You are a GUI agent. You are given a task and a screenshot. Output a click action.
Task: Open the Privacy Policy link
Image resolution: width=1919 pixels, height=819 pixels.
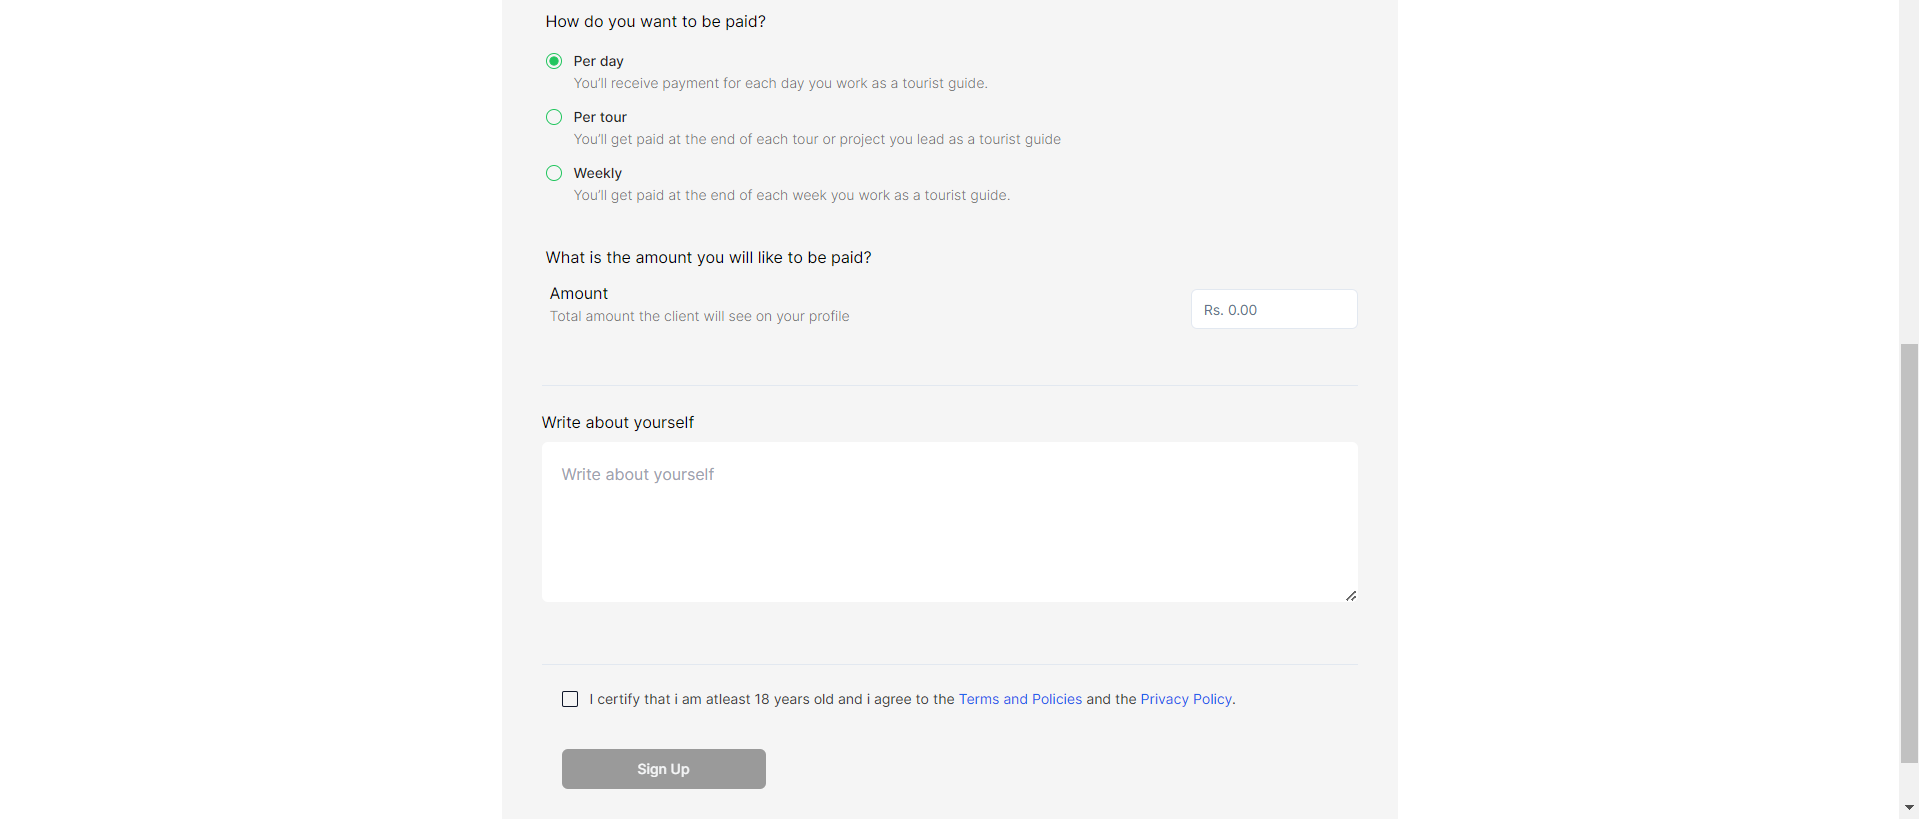(1186, 699)
